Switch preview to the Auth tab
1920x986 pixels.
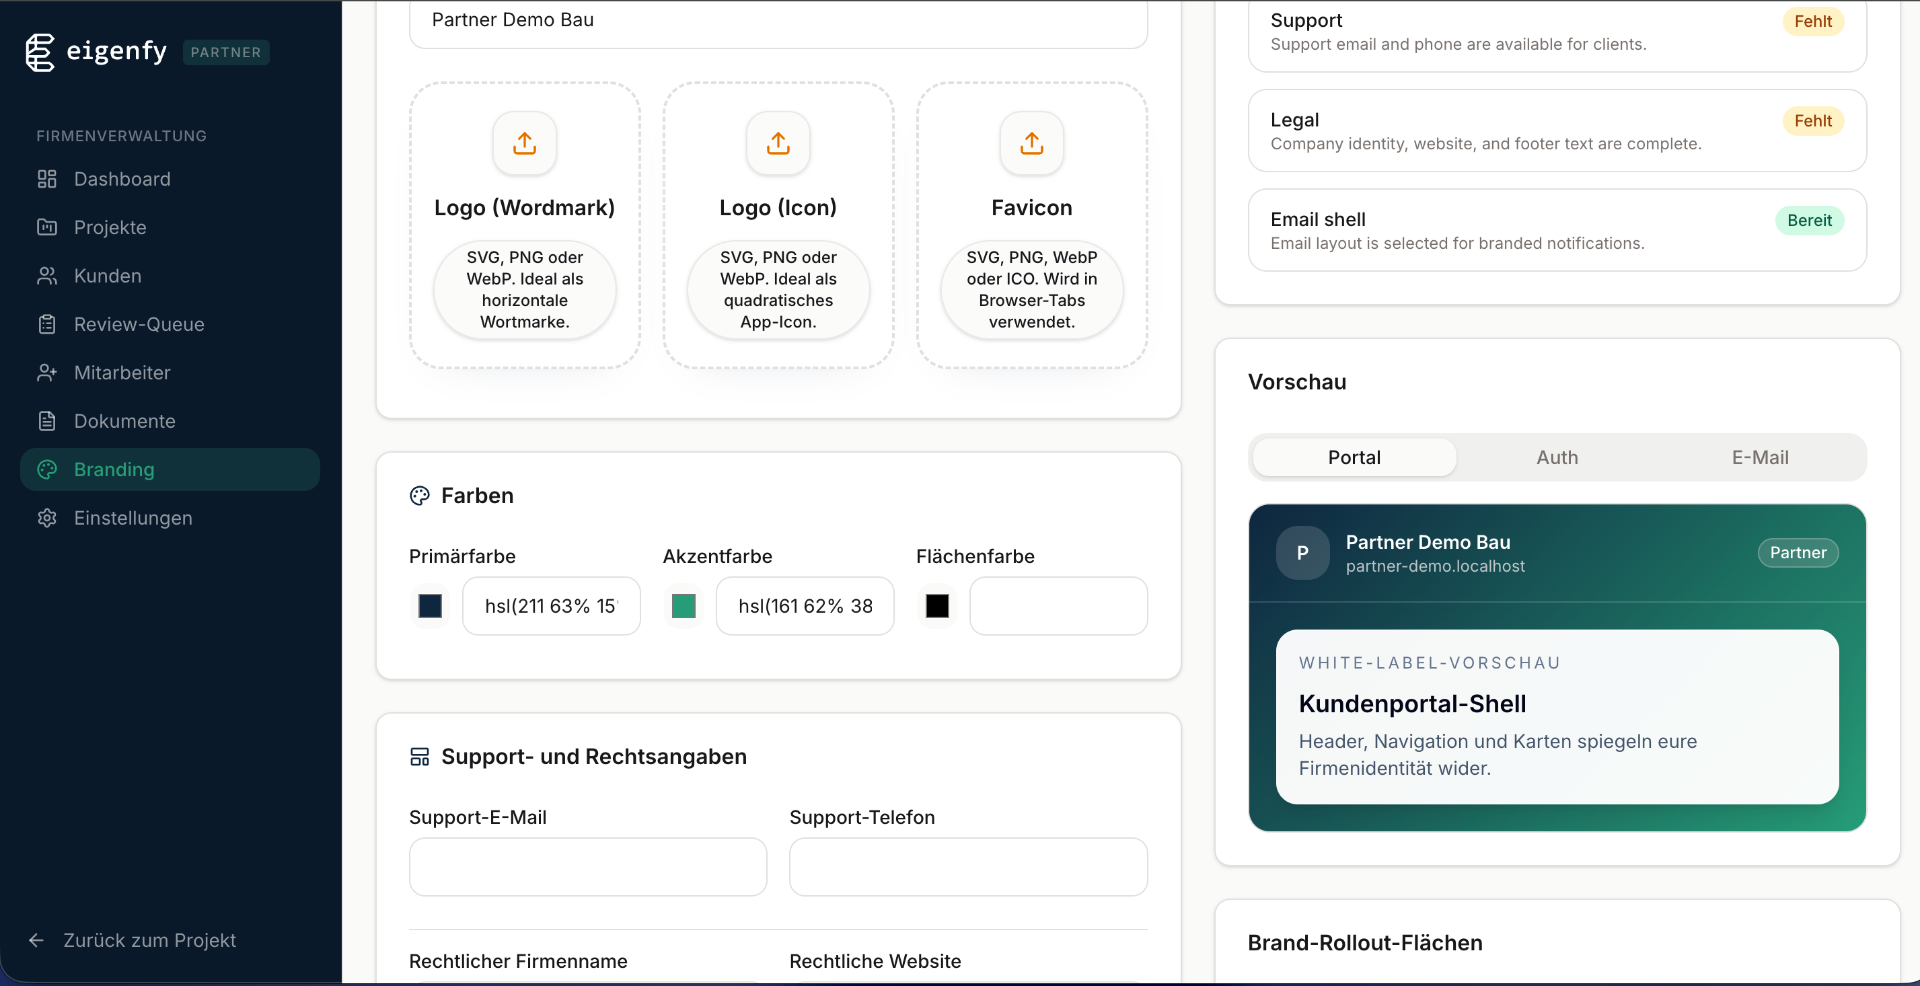1557,458
